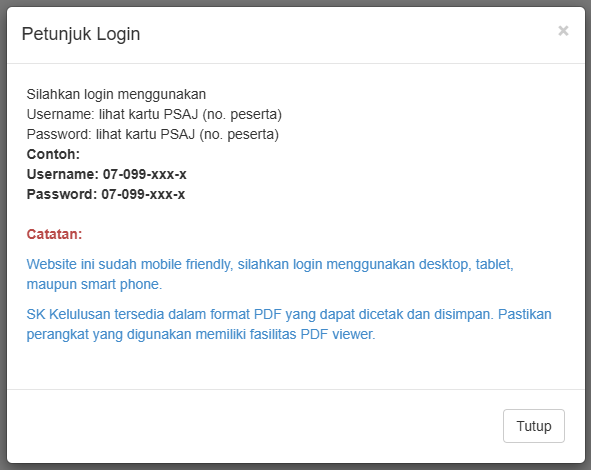
Task: Close the Petunjuk Login dialog with the X
Action: (x=563, y=31)
